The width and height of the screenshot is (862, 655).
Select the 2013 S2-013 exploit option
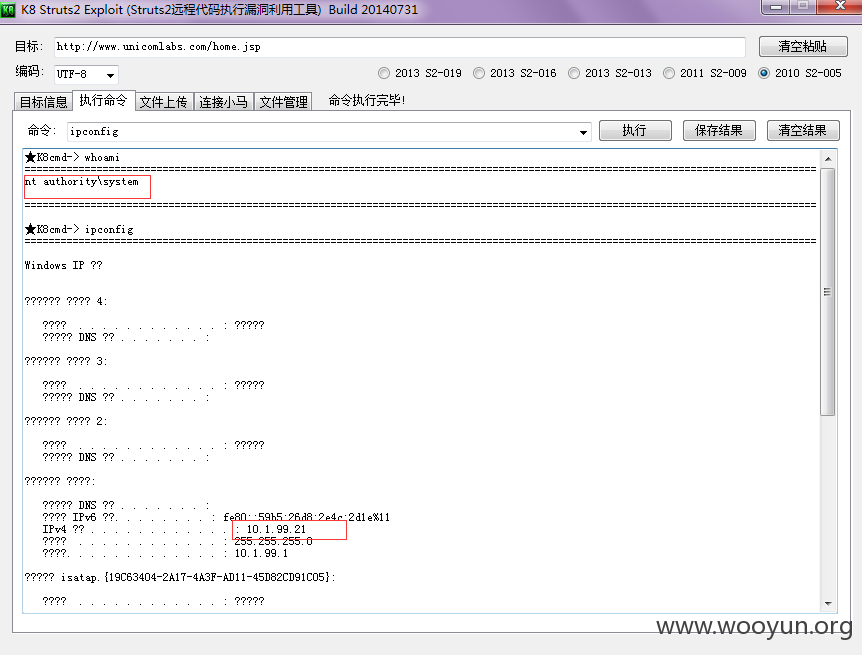pos(610,73)
